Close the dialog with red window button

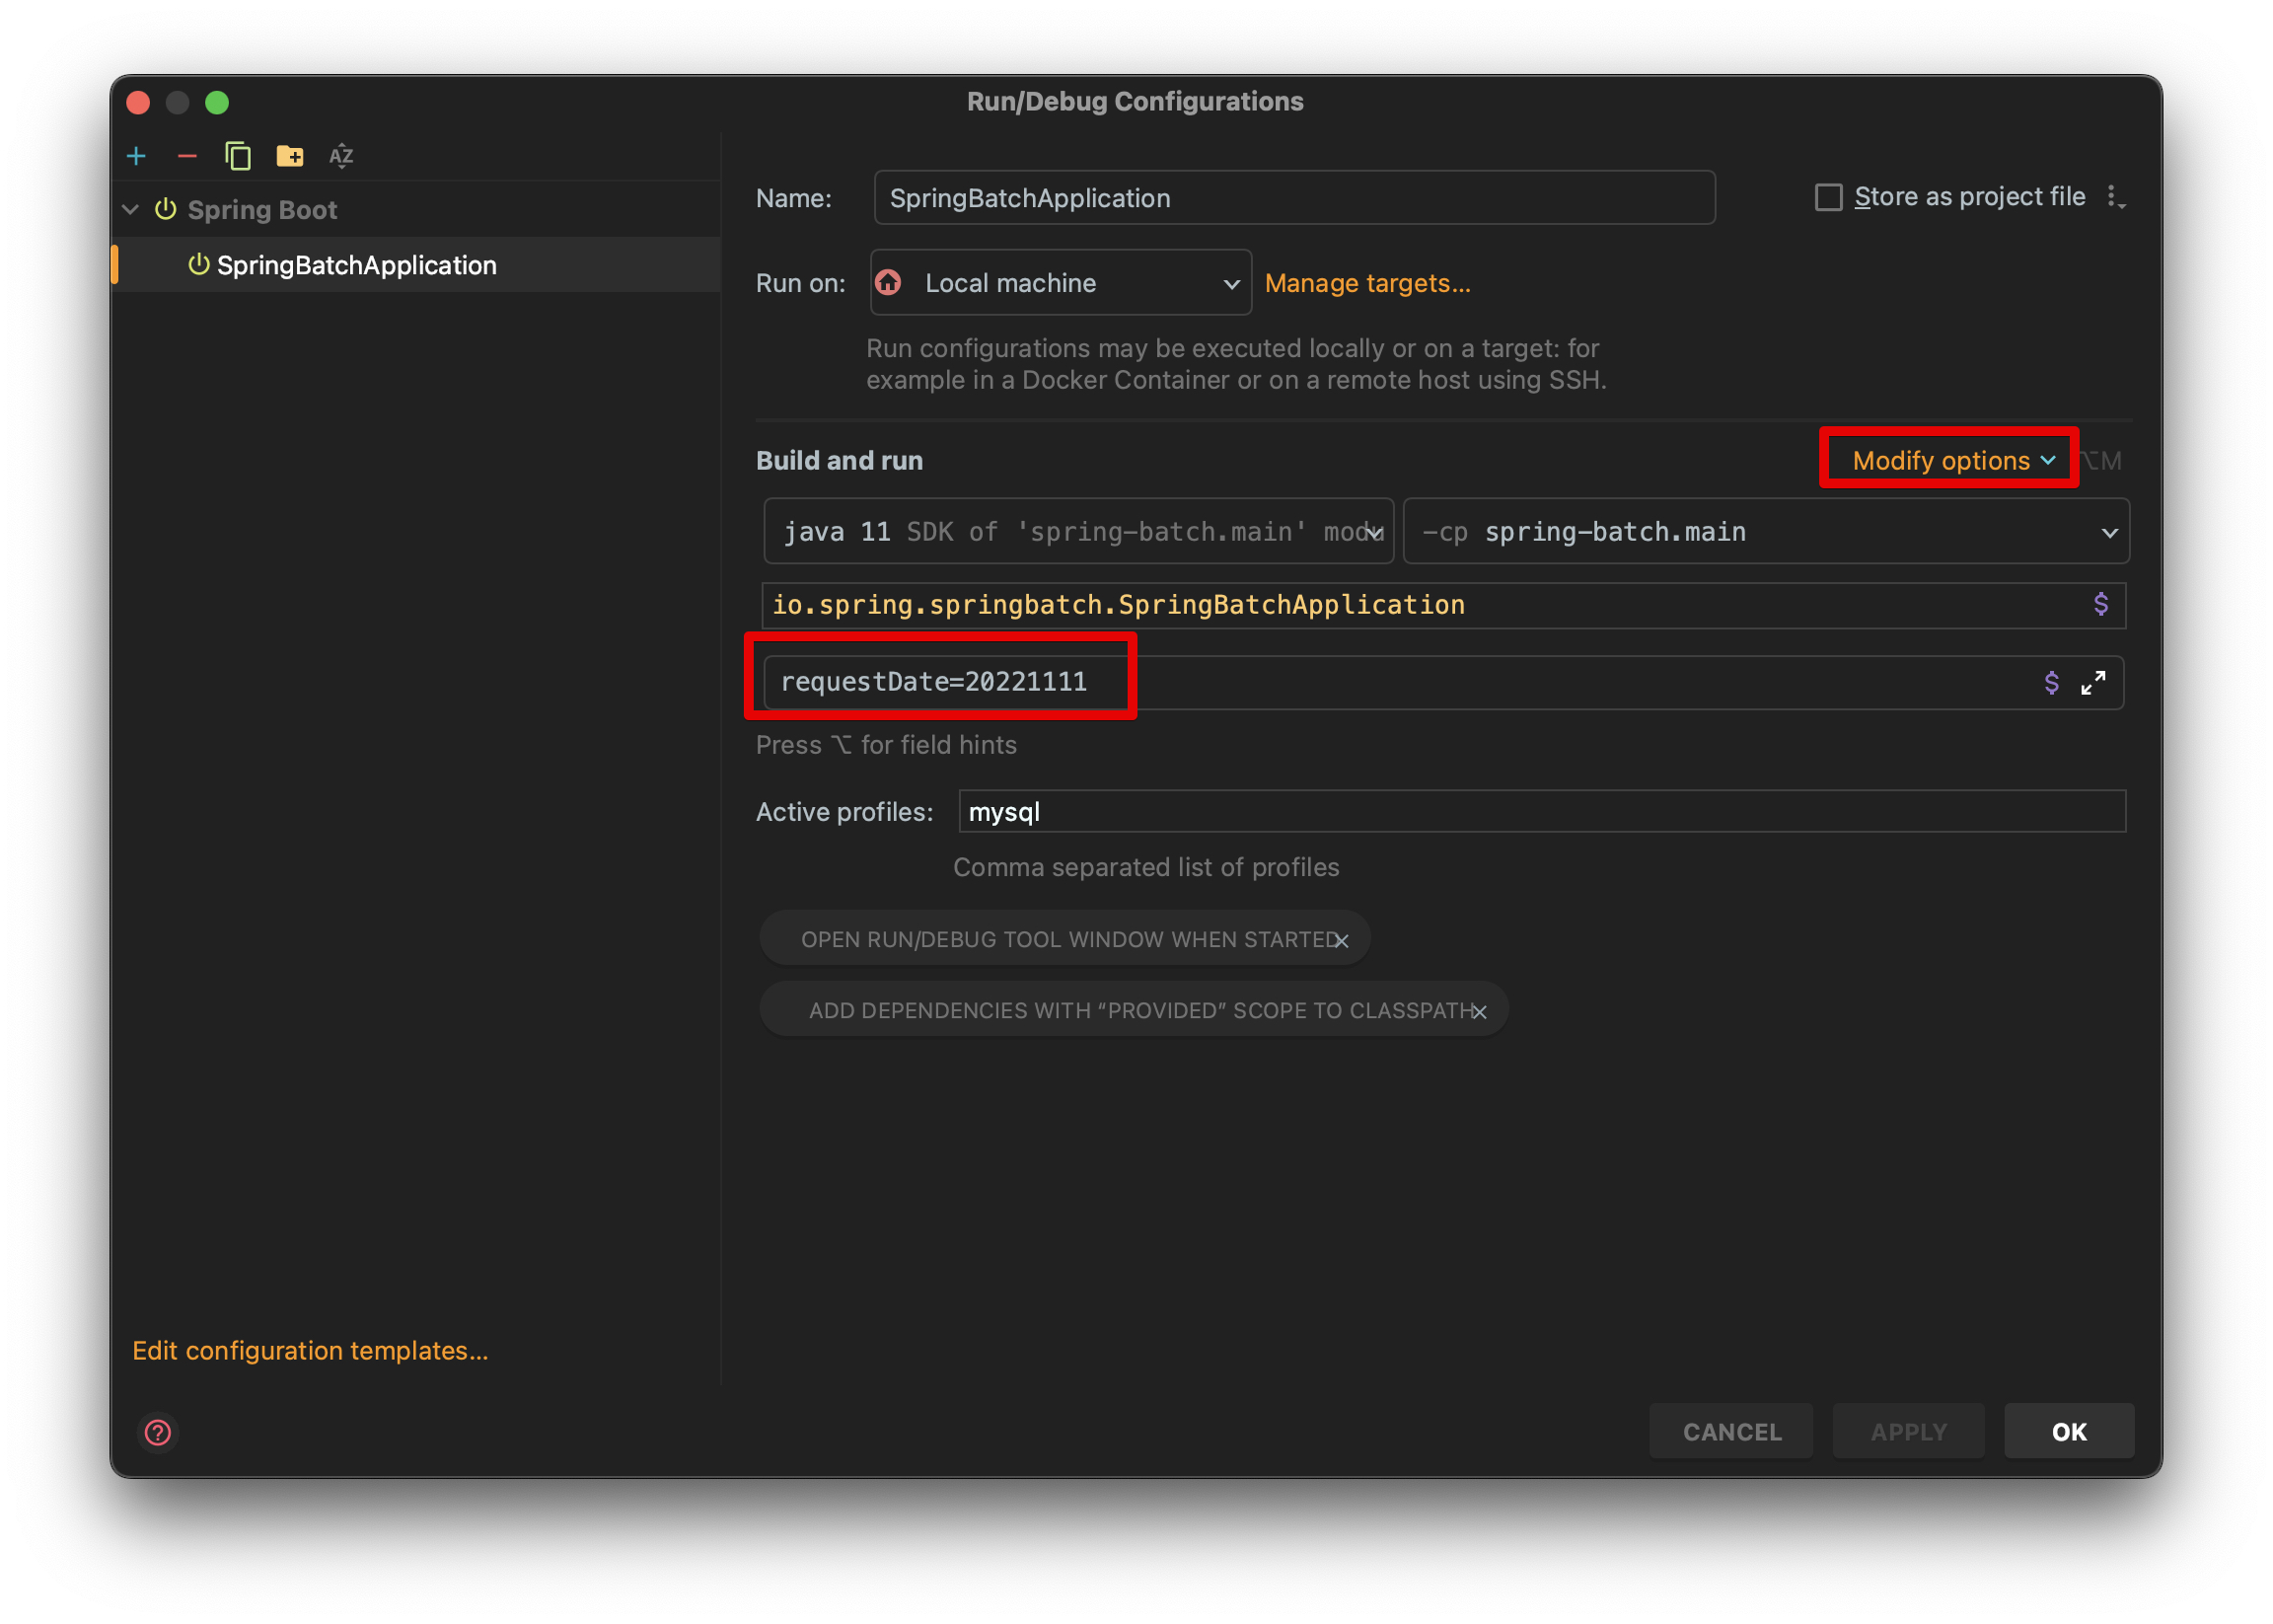(x=139, y=102)
